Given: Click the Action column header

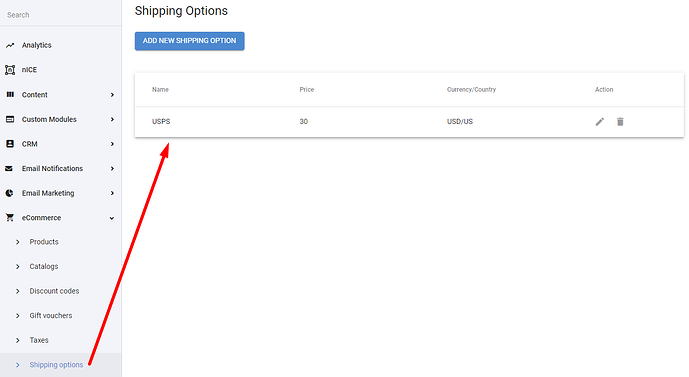Looking at the screenshot, I should (604, 89).
